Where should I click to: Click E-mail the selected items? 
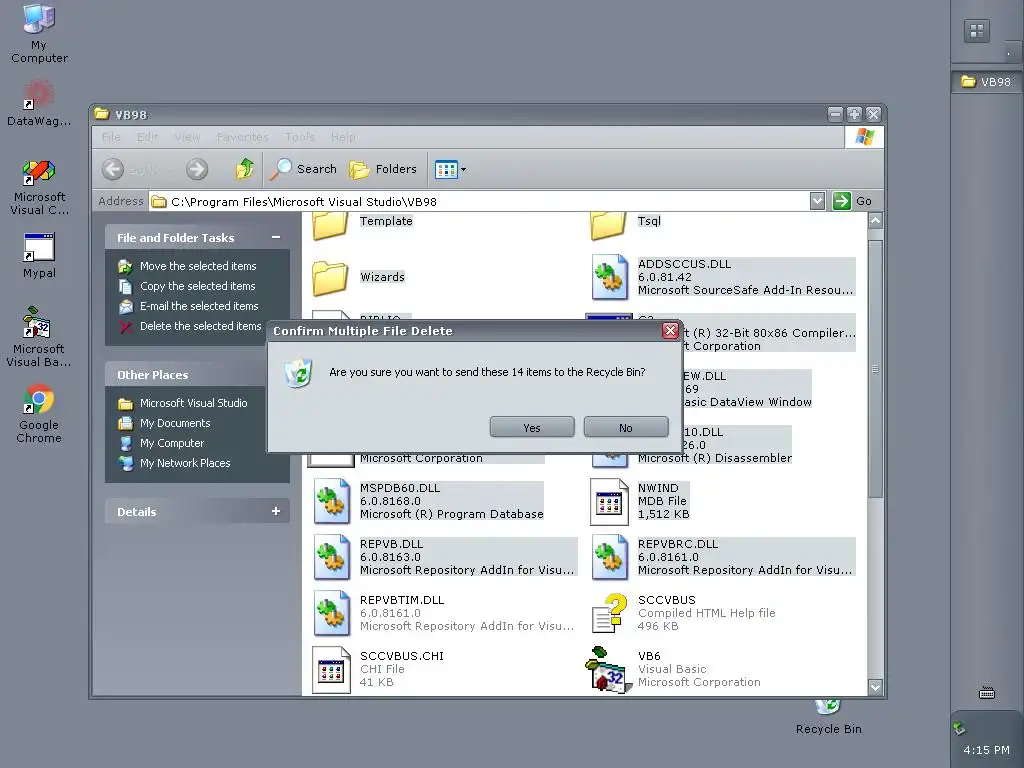(199, 306)
